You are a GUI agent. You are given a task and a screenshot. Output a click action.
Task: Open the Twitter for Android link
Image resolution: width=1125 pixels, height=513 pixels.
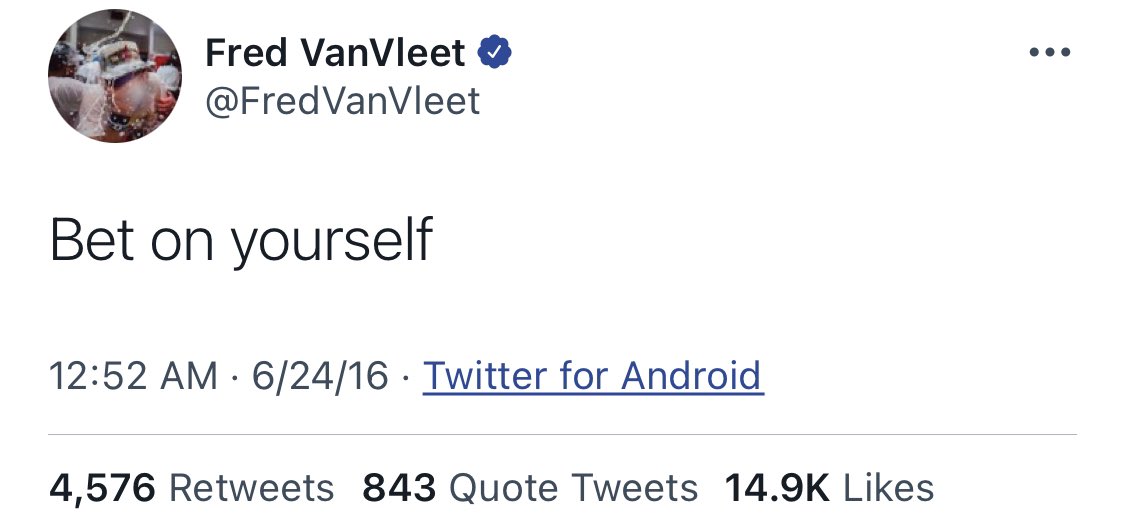coord(593,376)
